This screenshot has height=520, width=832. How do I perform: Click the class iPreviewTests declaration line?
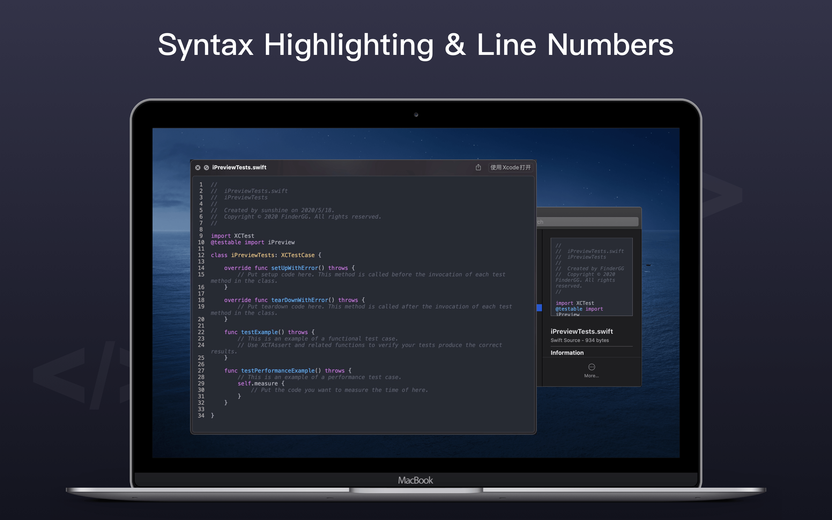pos(266,255)
